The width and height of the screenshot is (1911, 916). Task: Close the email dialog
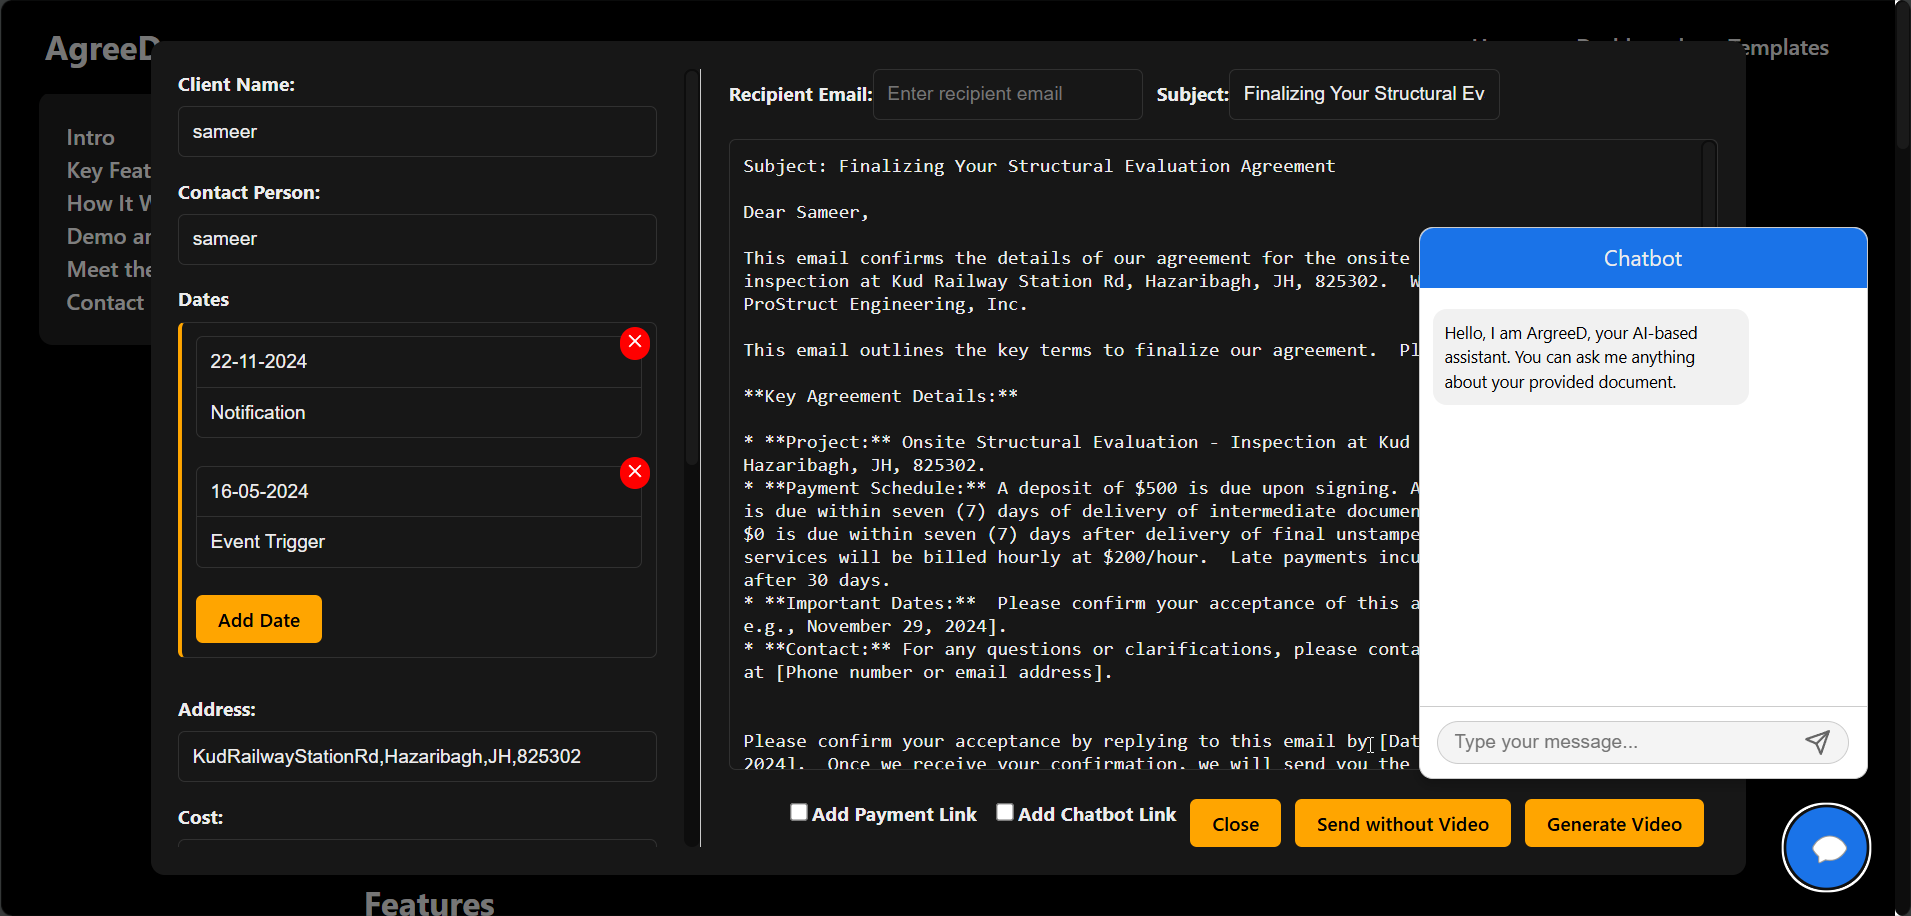pos(1235,823)
